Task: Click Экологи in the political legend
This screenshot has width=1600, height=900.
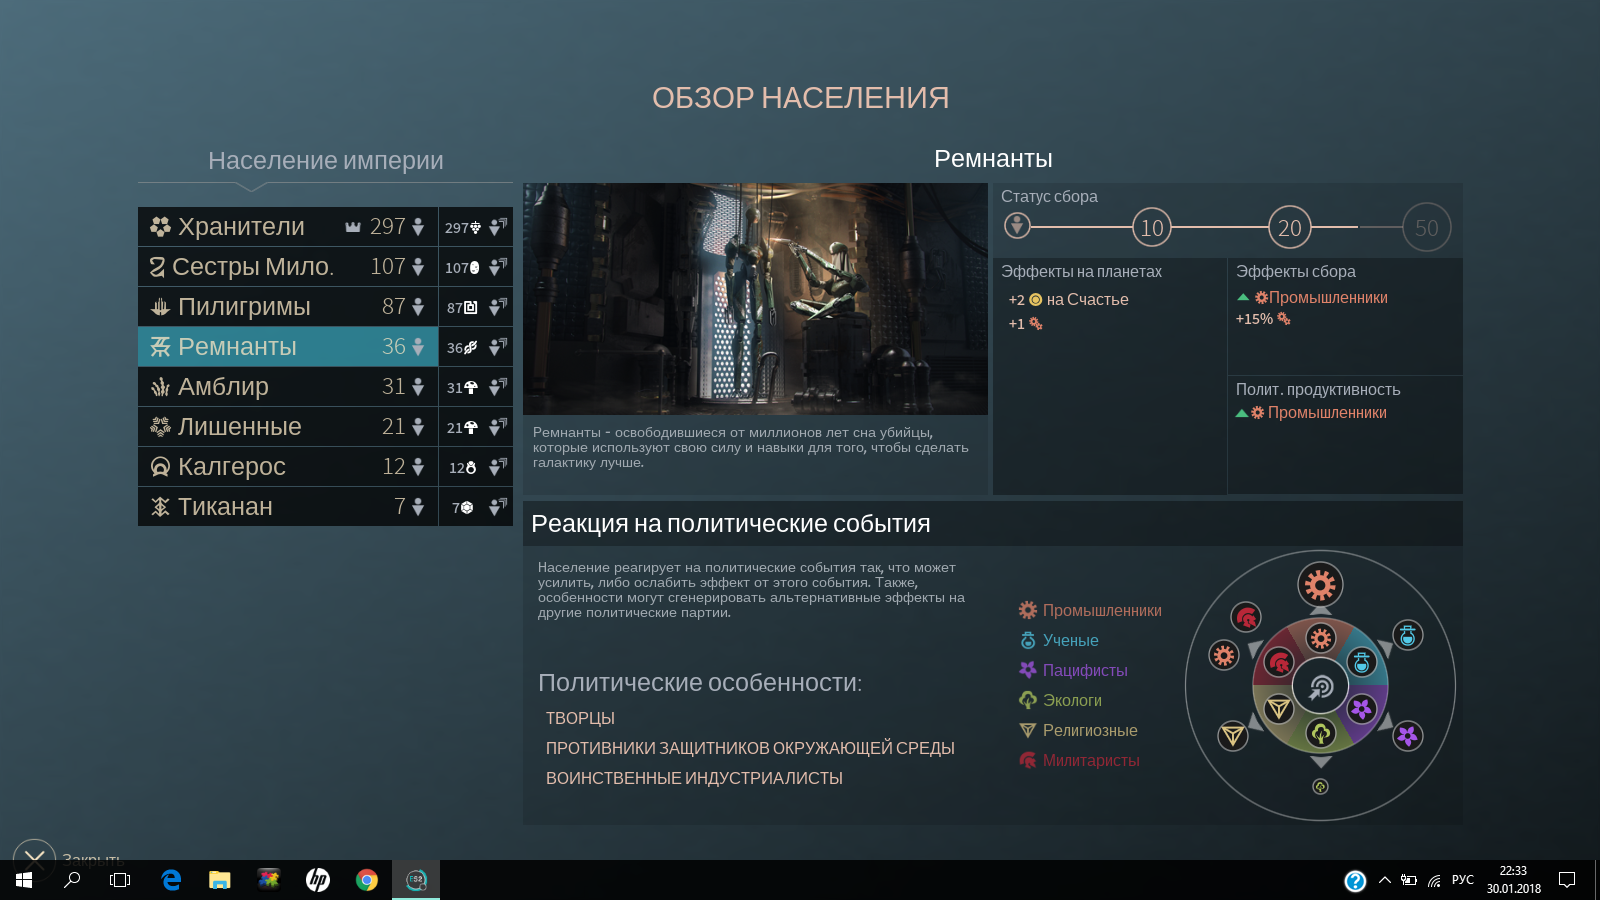Action: (x=1060, y=700)
